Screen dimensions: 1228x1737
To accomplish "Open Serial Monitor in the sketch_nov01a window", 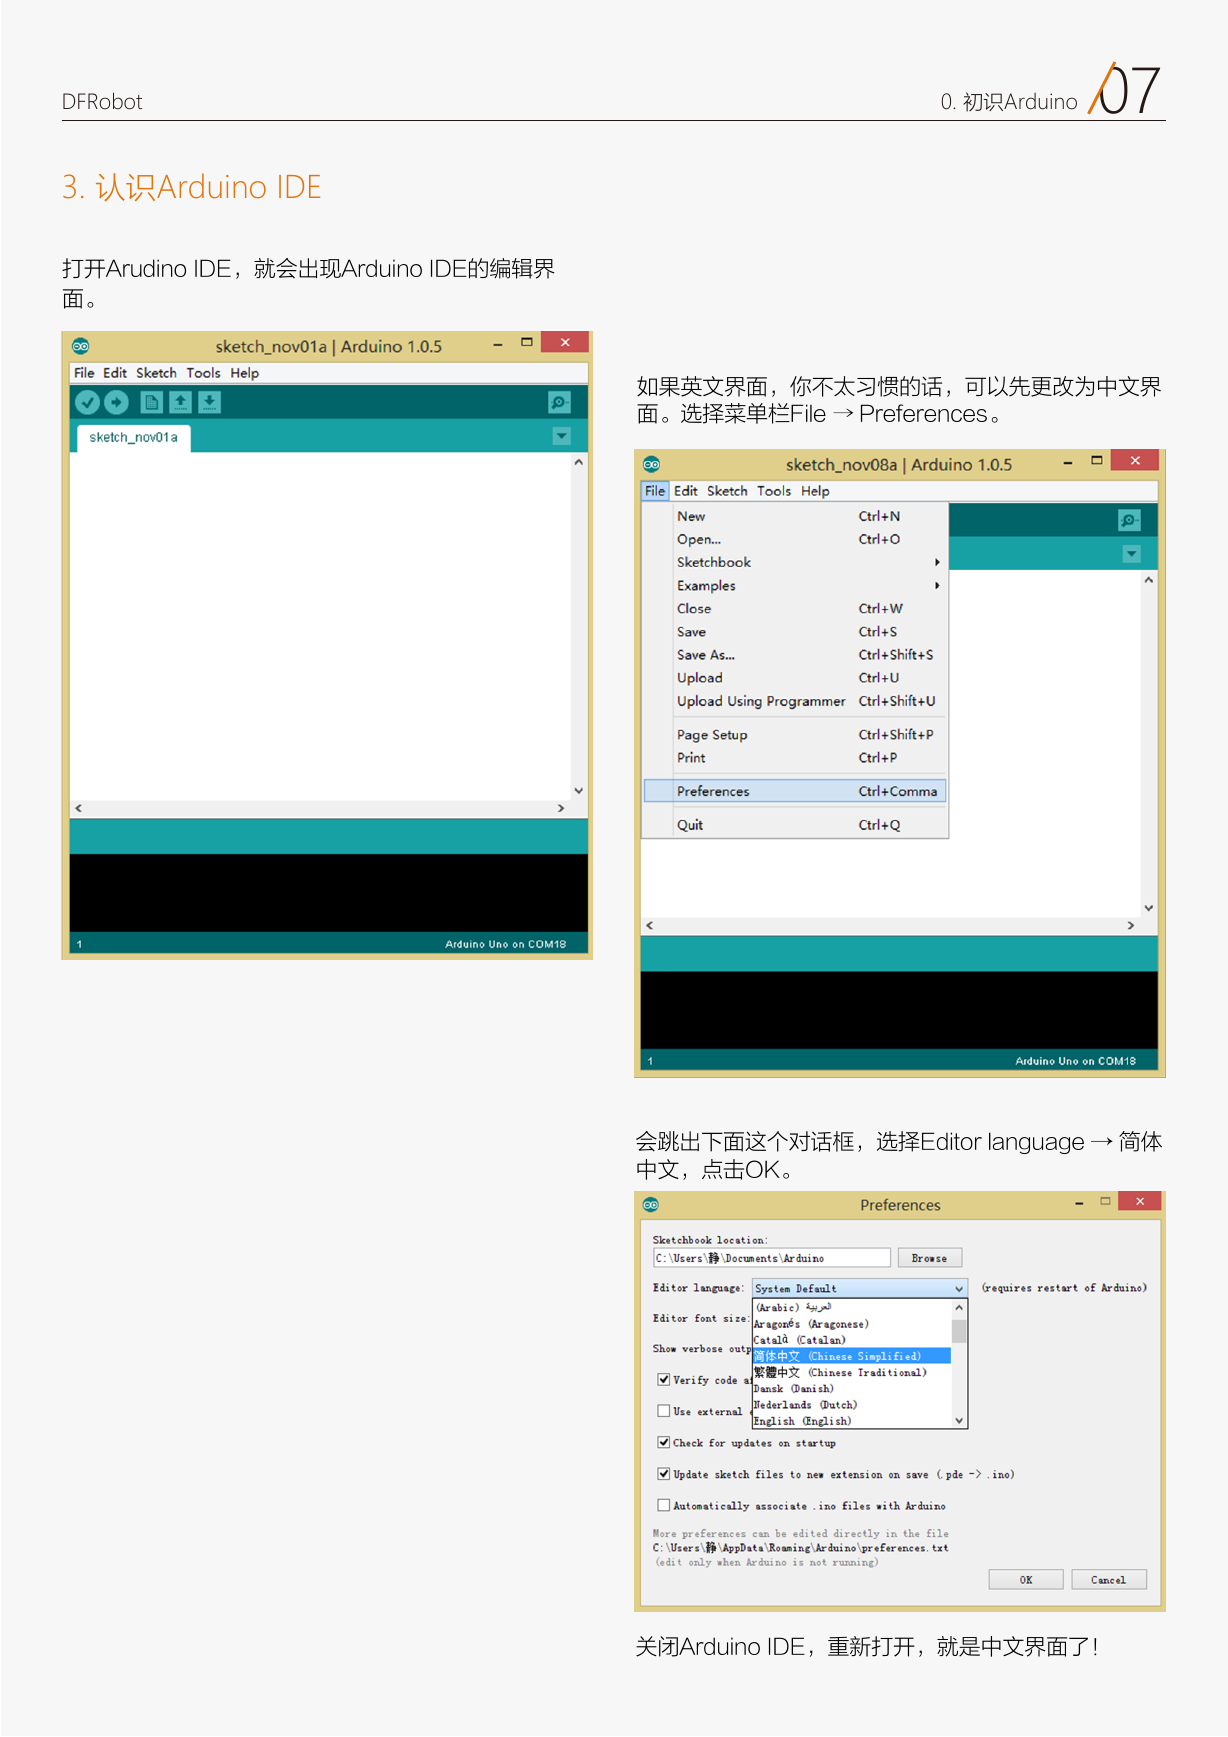I will click(x=559, y=402).
